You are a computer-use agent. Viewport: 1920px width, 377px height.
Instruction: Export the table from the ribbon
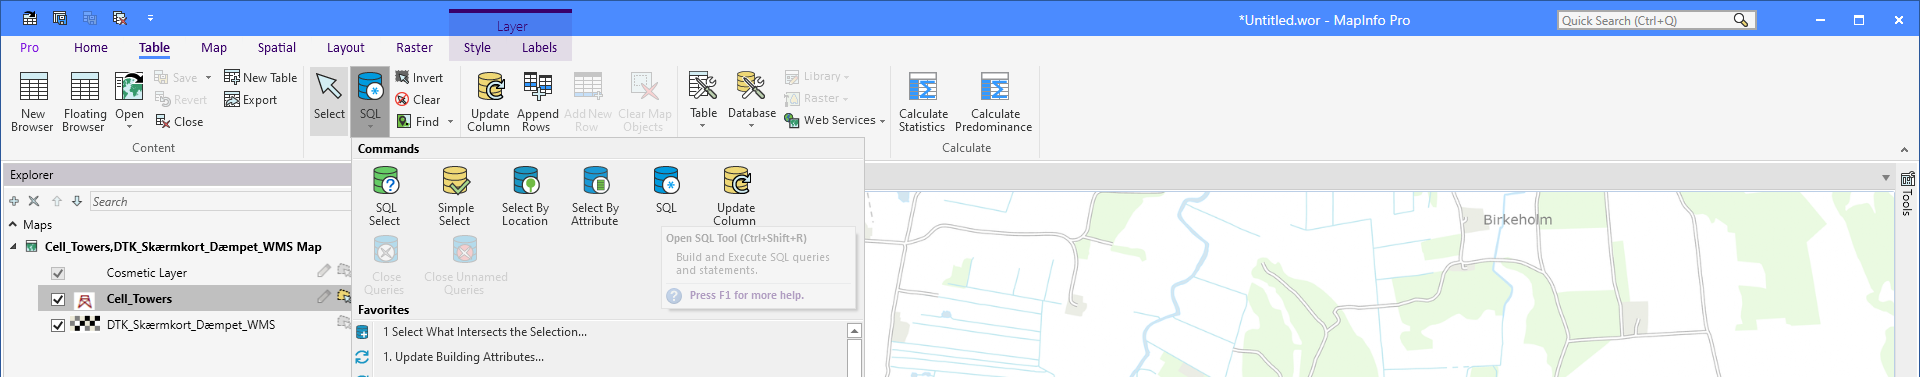(251, 99)
